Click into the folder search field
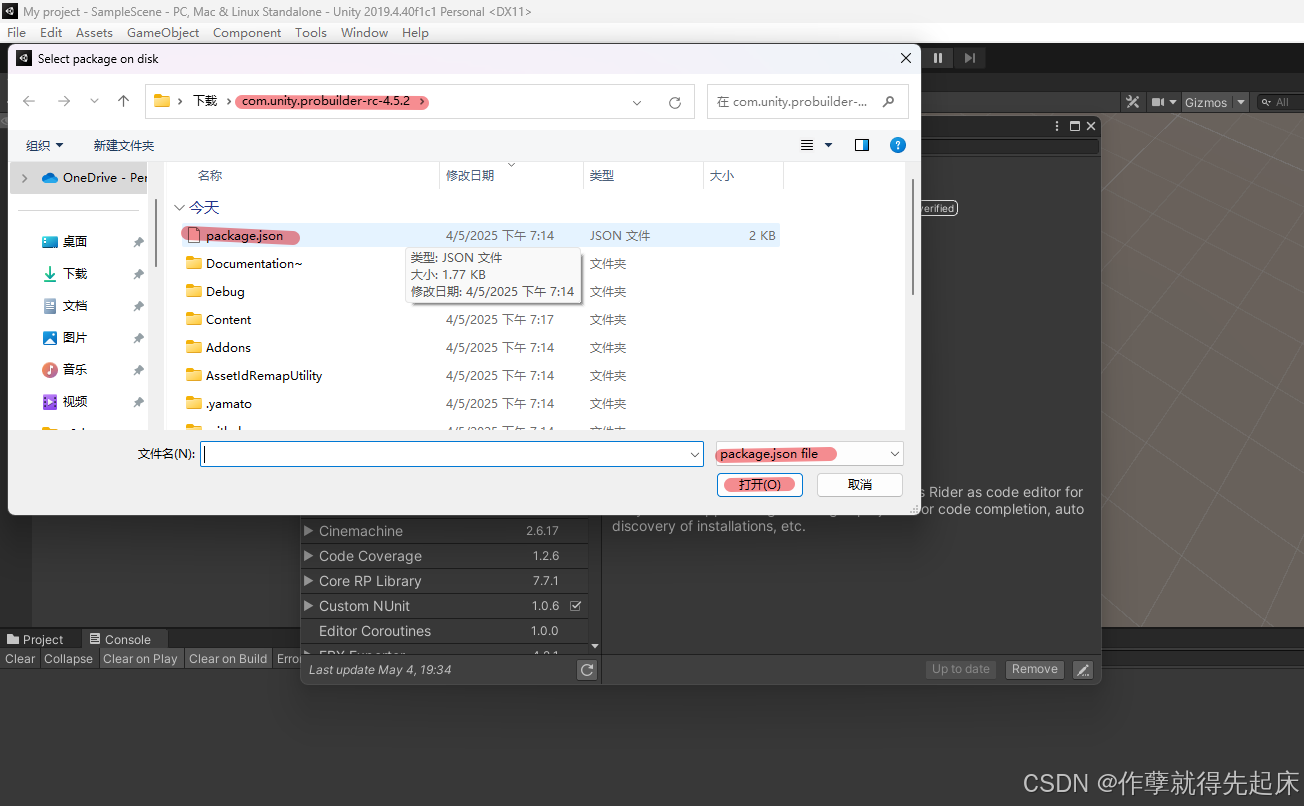Image resolution: width=1304 pixels, height=806 pixels. click(807, 101)
